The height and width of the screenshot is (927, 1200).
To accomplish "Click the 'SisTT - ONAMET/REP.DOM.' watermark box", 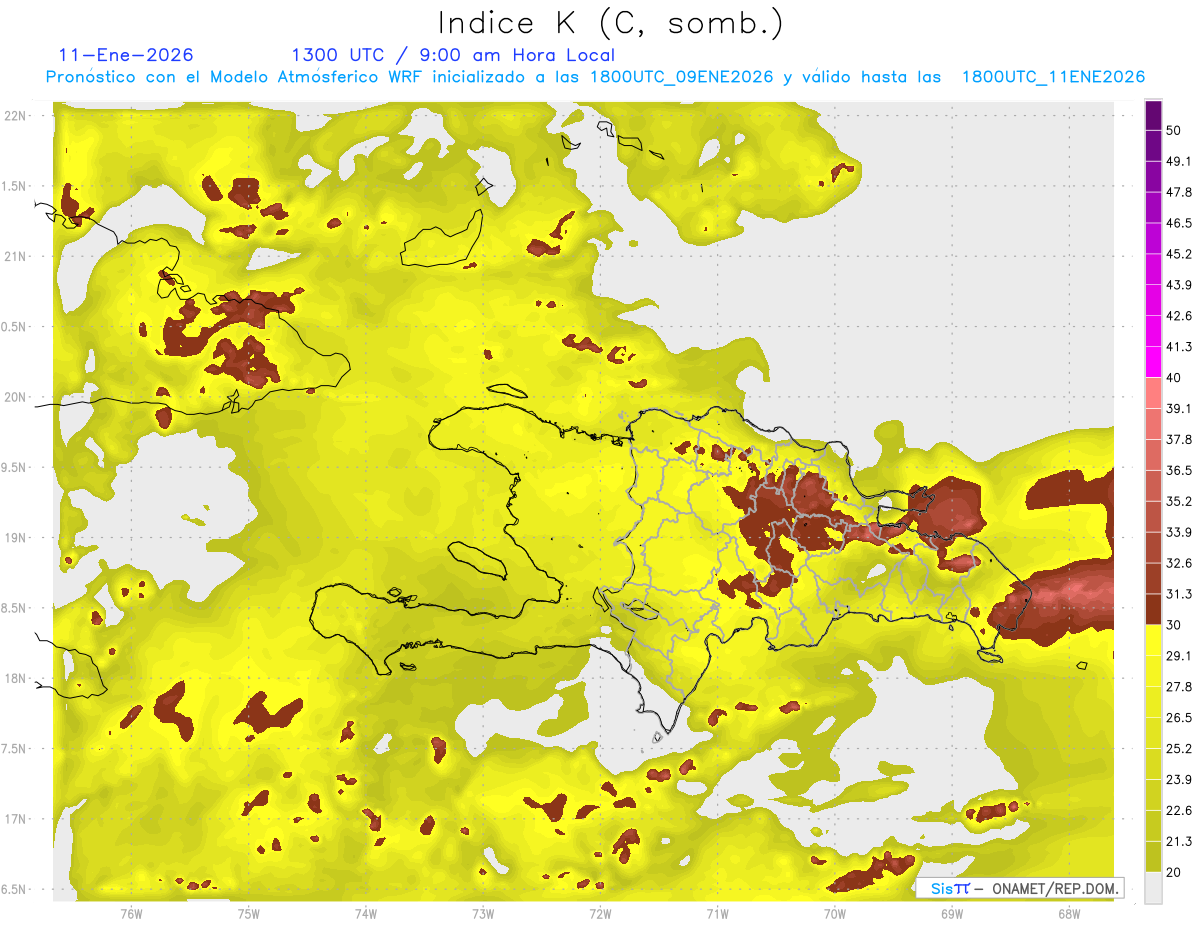I will 1019,888.
